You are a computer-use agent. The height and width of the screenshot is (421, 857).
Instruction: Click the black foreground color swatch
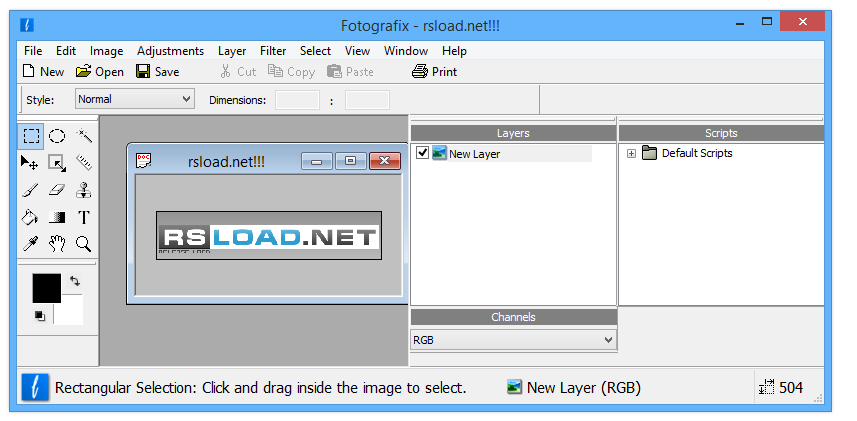coord(46,288)
